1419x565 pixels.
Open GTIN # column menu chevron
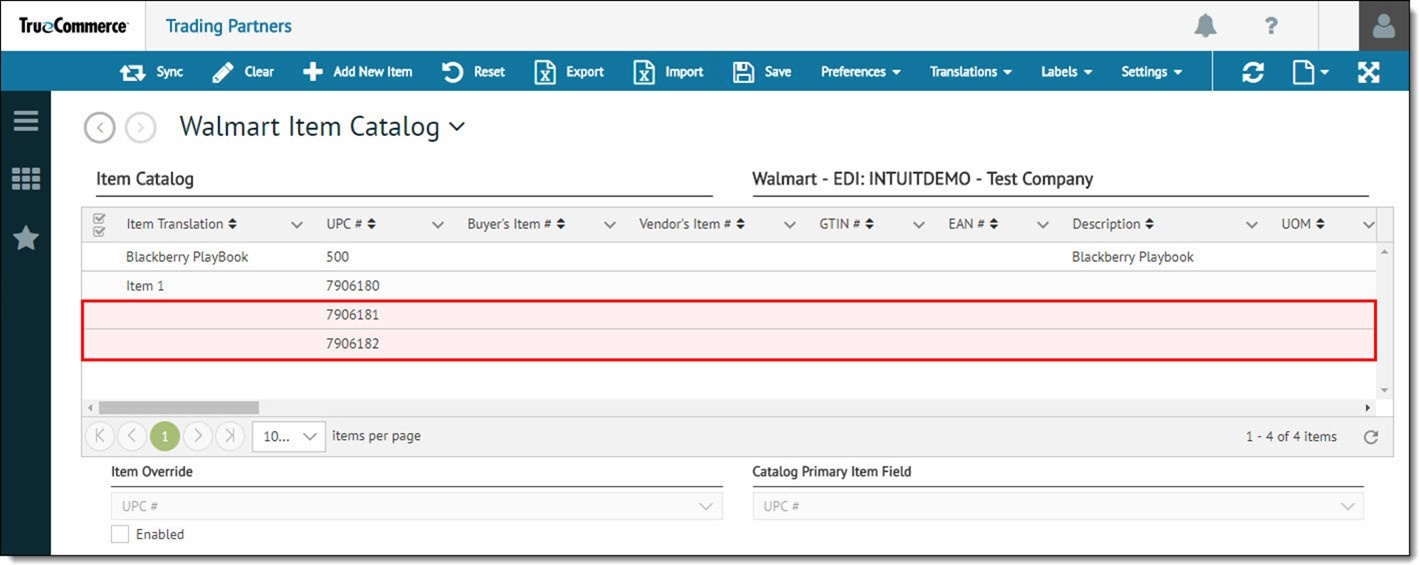(x=919, y=225)
